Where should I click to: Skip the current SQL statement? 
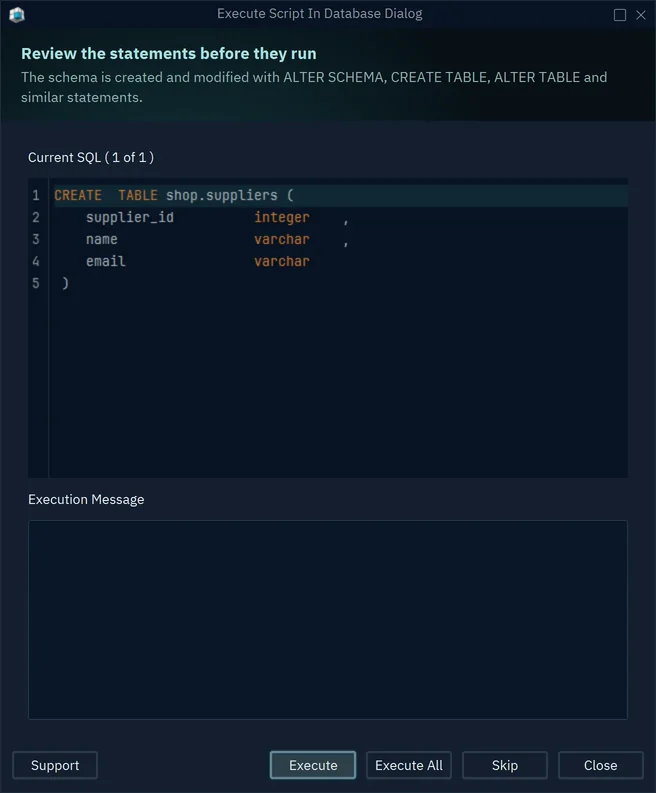(x=505, y=765)
